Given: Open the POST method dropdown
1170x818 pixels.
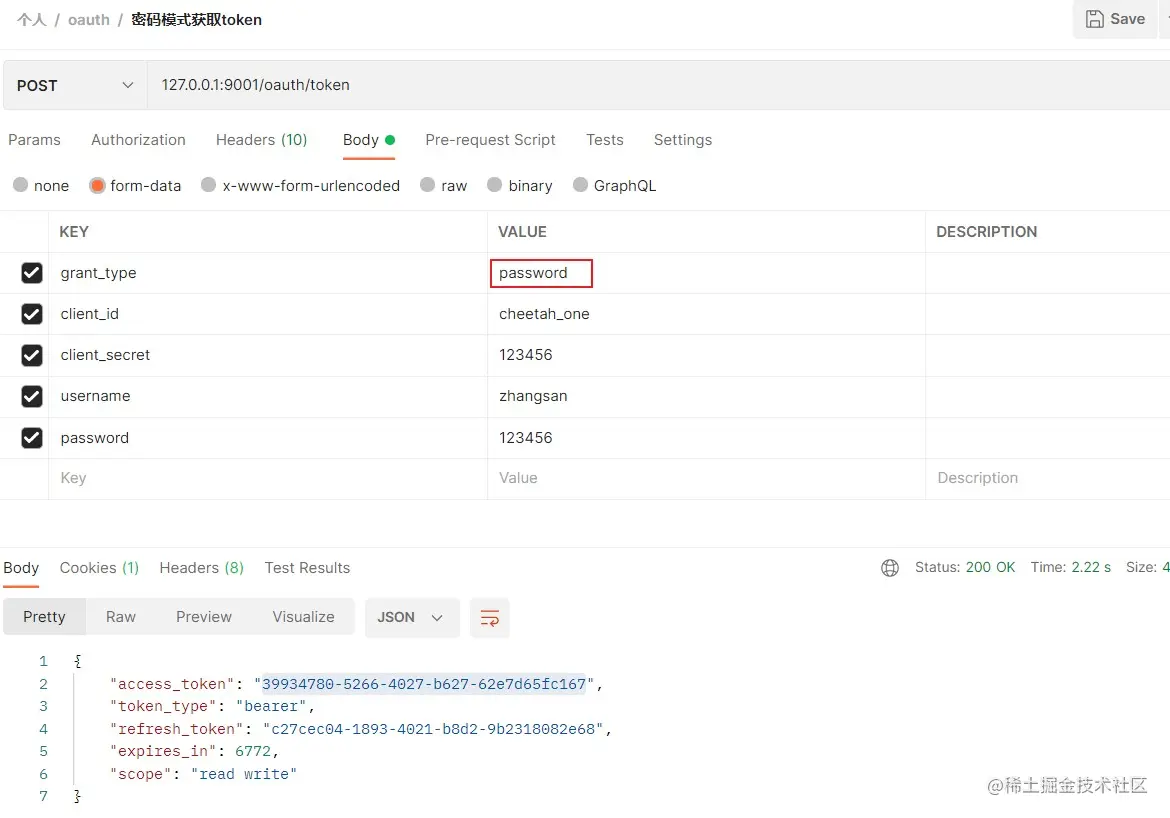Looking at the screenshot, I should point(75,85).
